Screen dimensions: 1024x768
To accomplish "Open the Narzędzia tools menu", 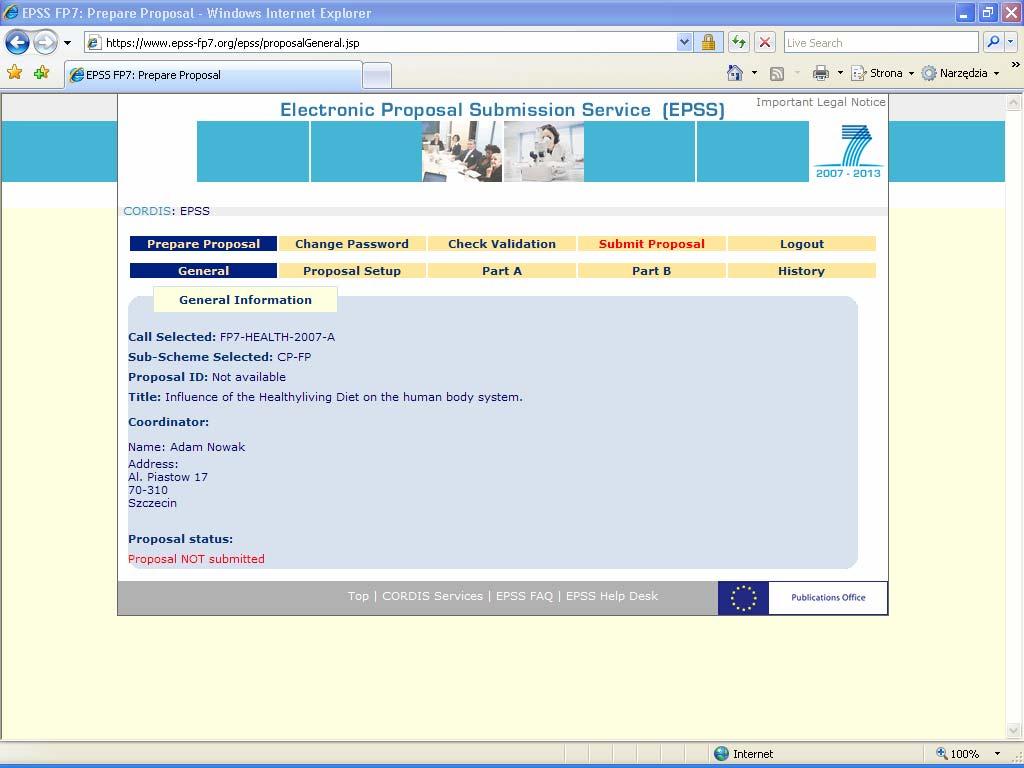I will pos(960,73).
